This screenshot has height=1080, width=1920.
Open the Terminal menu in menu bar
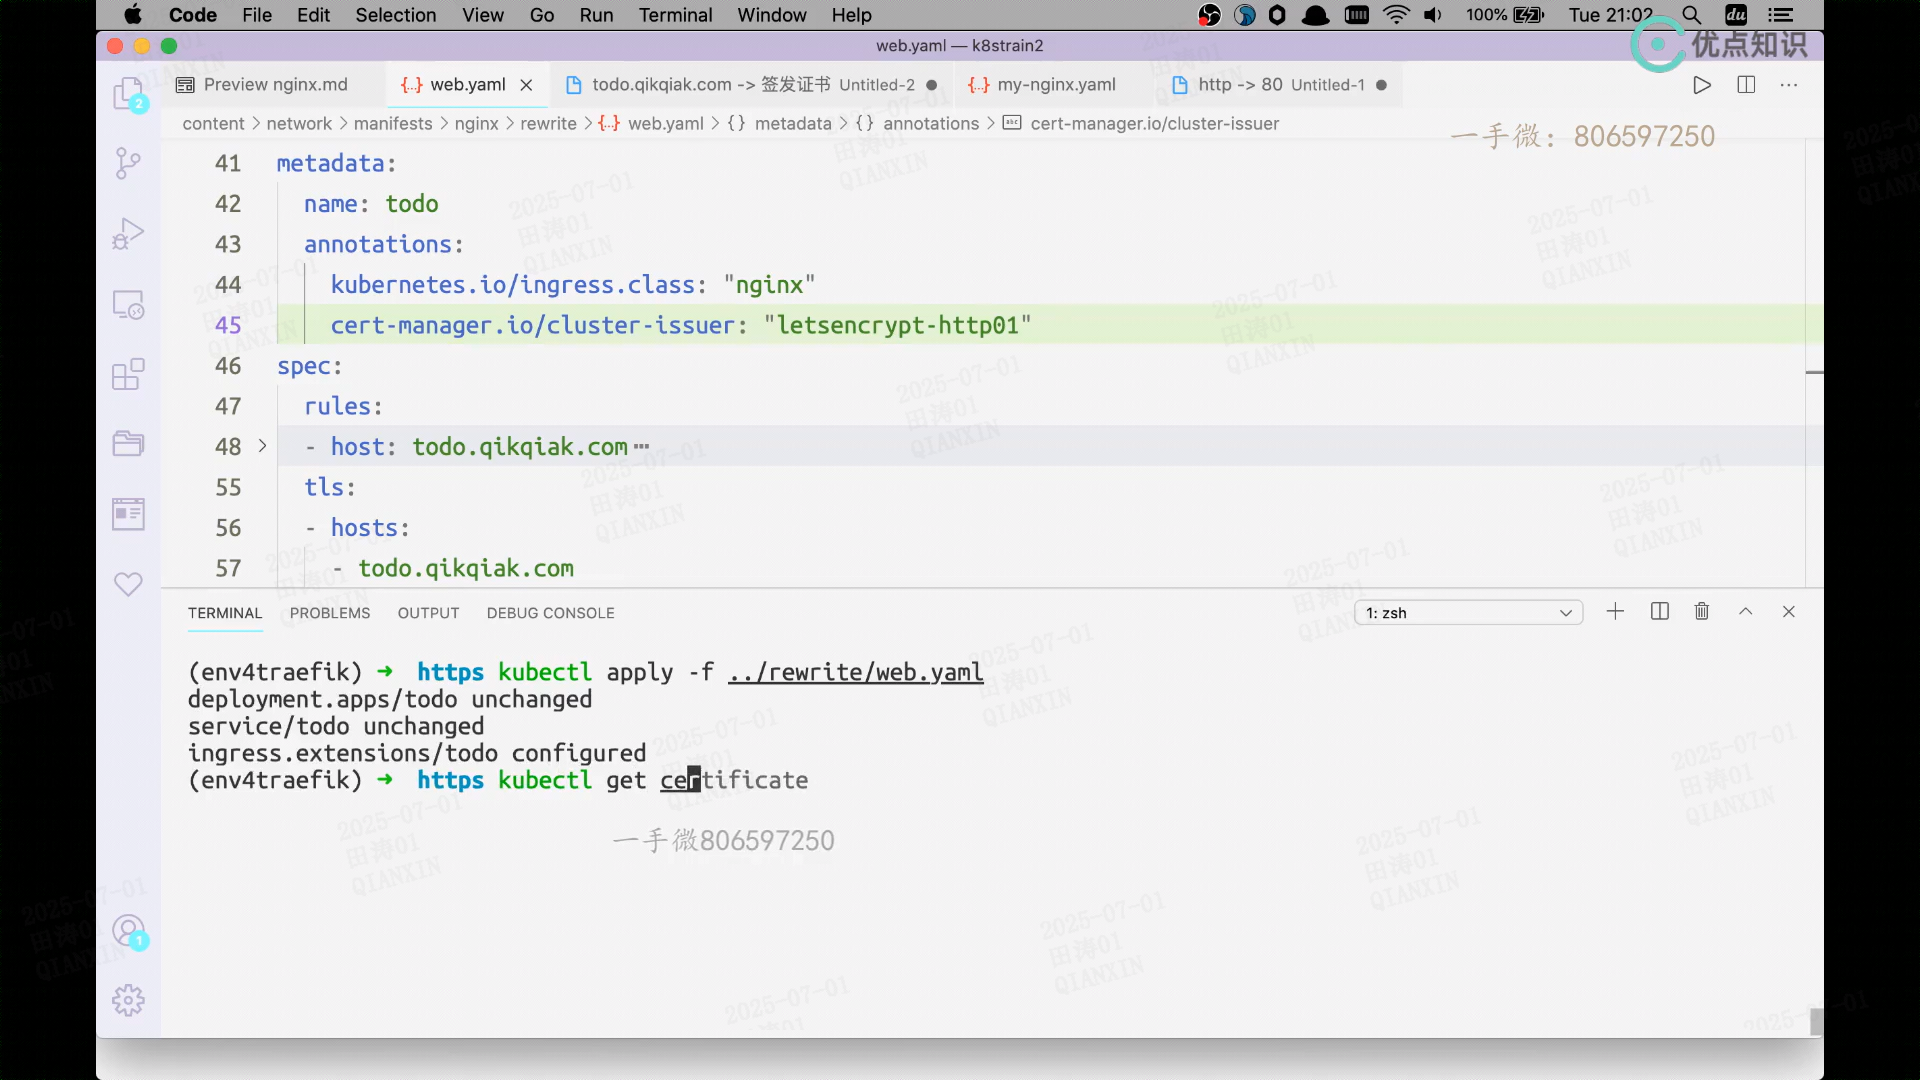pyautogui.click(x=675, y=15)
